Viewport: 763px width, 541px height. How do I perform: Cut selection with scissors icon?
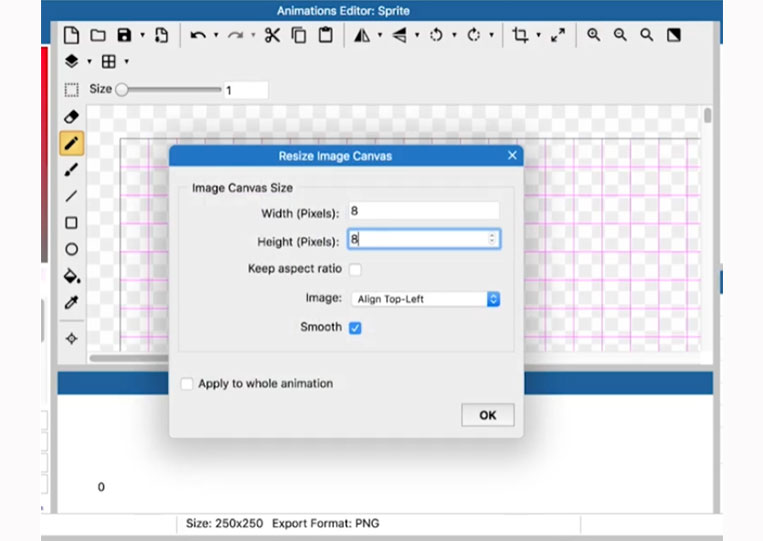tap(272, 35)
